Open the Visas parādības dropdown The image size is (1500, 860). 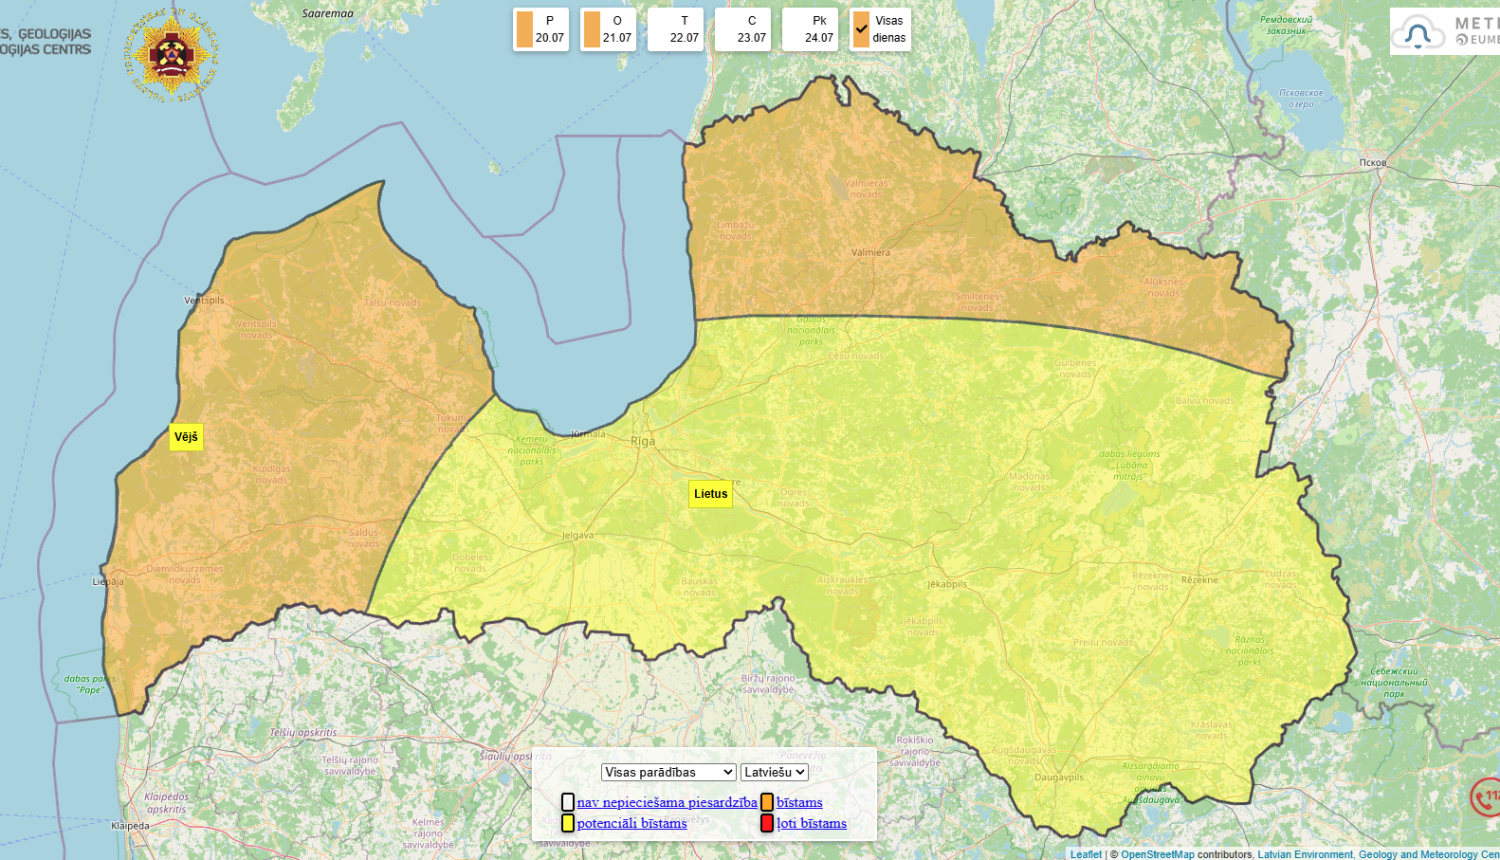[x=669, y=772]
